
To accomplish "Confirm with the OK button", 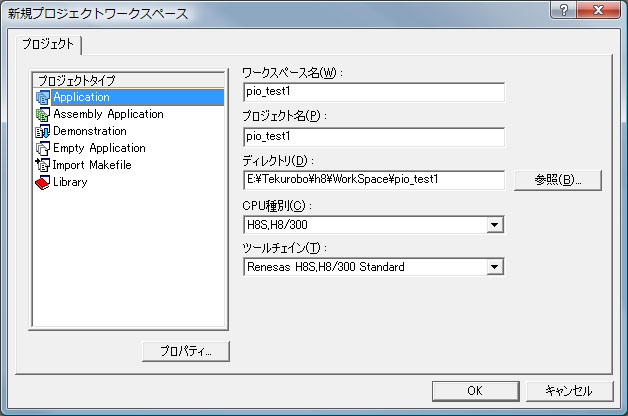I will pos(475,391).
